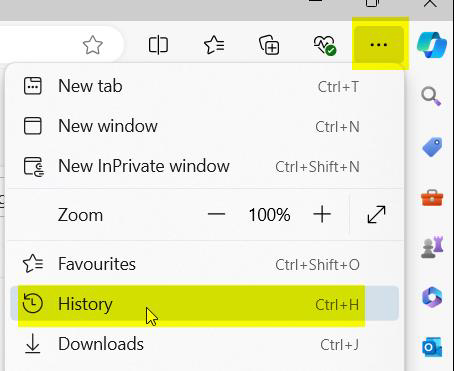This screenshot has height=371, width=459.
Task: Choose New InPrivate window
Action: click(x=205, y=166)
